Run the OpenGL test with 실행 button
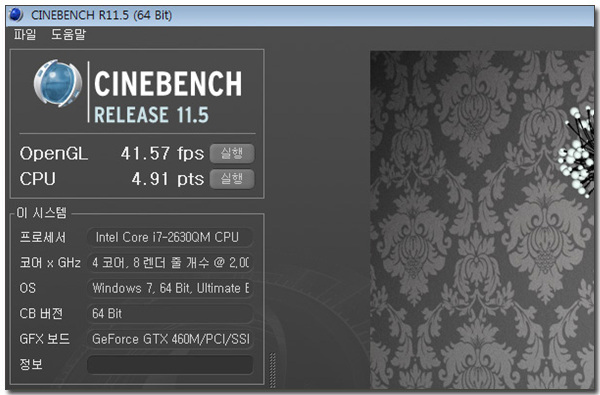The height and width of the screenshot is (395, 600). tap(232, 153)
